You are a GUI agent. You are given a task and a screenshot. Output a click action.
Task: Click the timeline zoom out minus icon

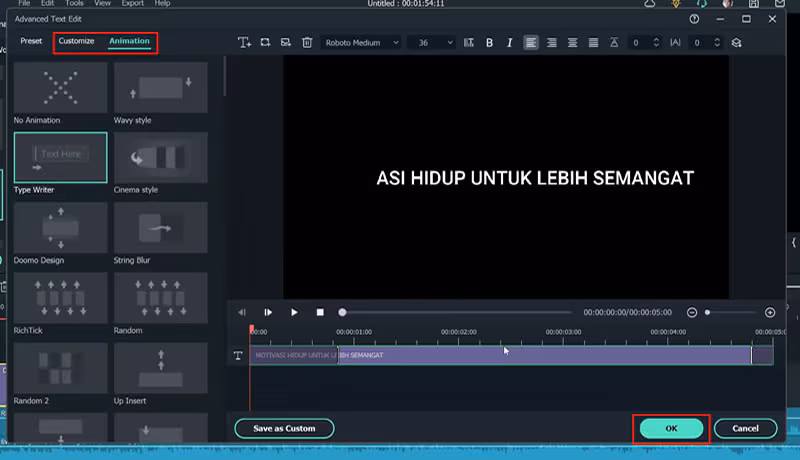692,312
